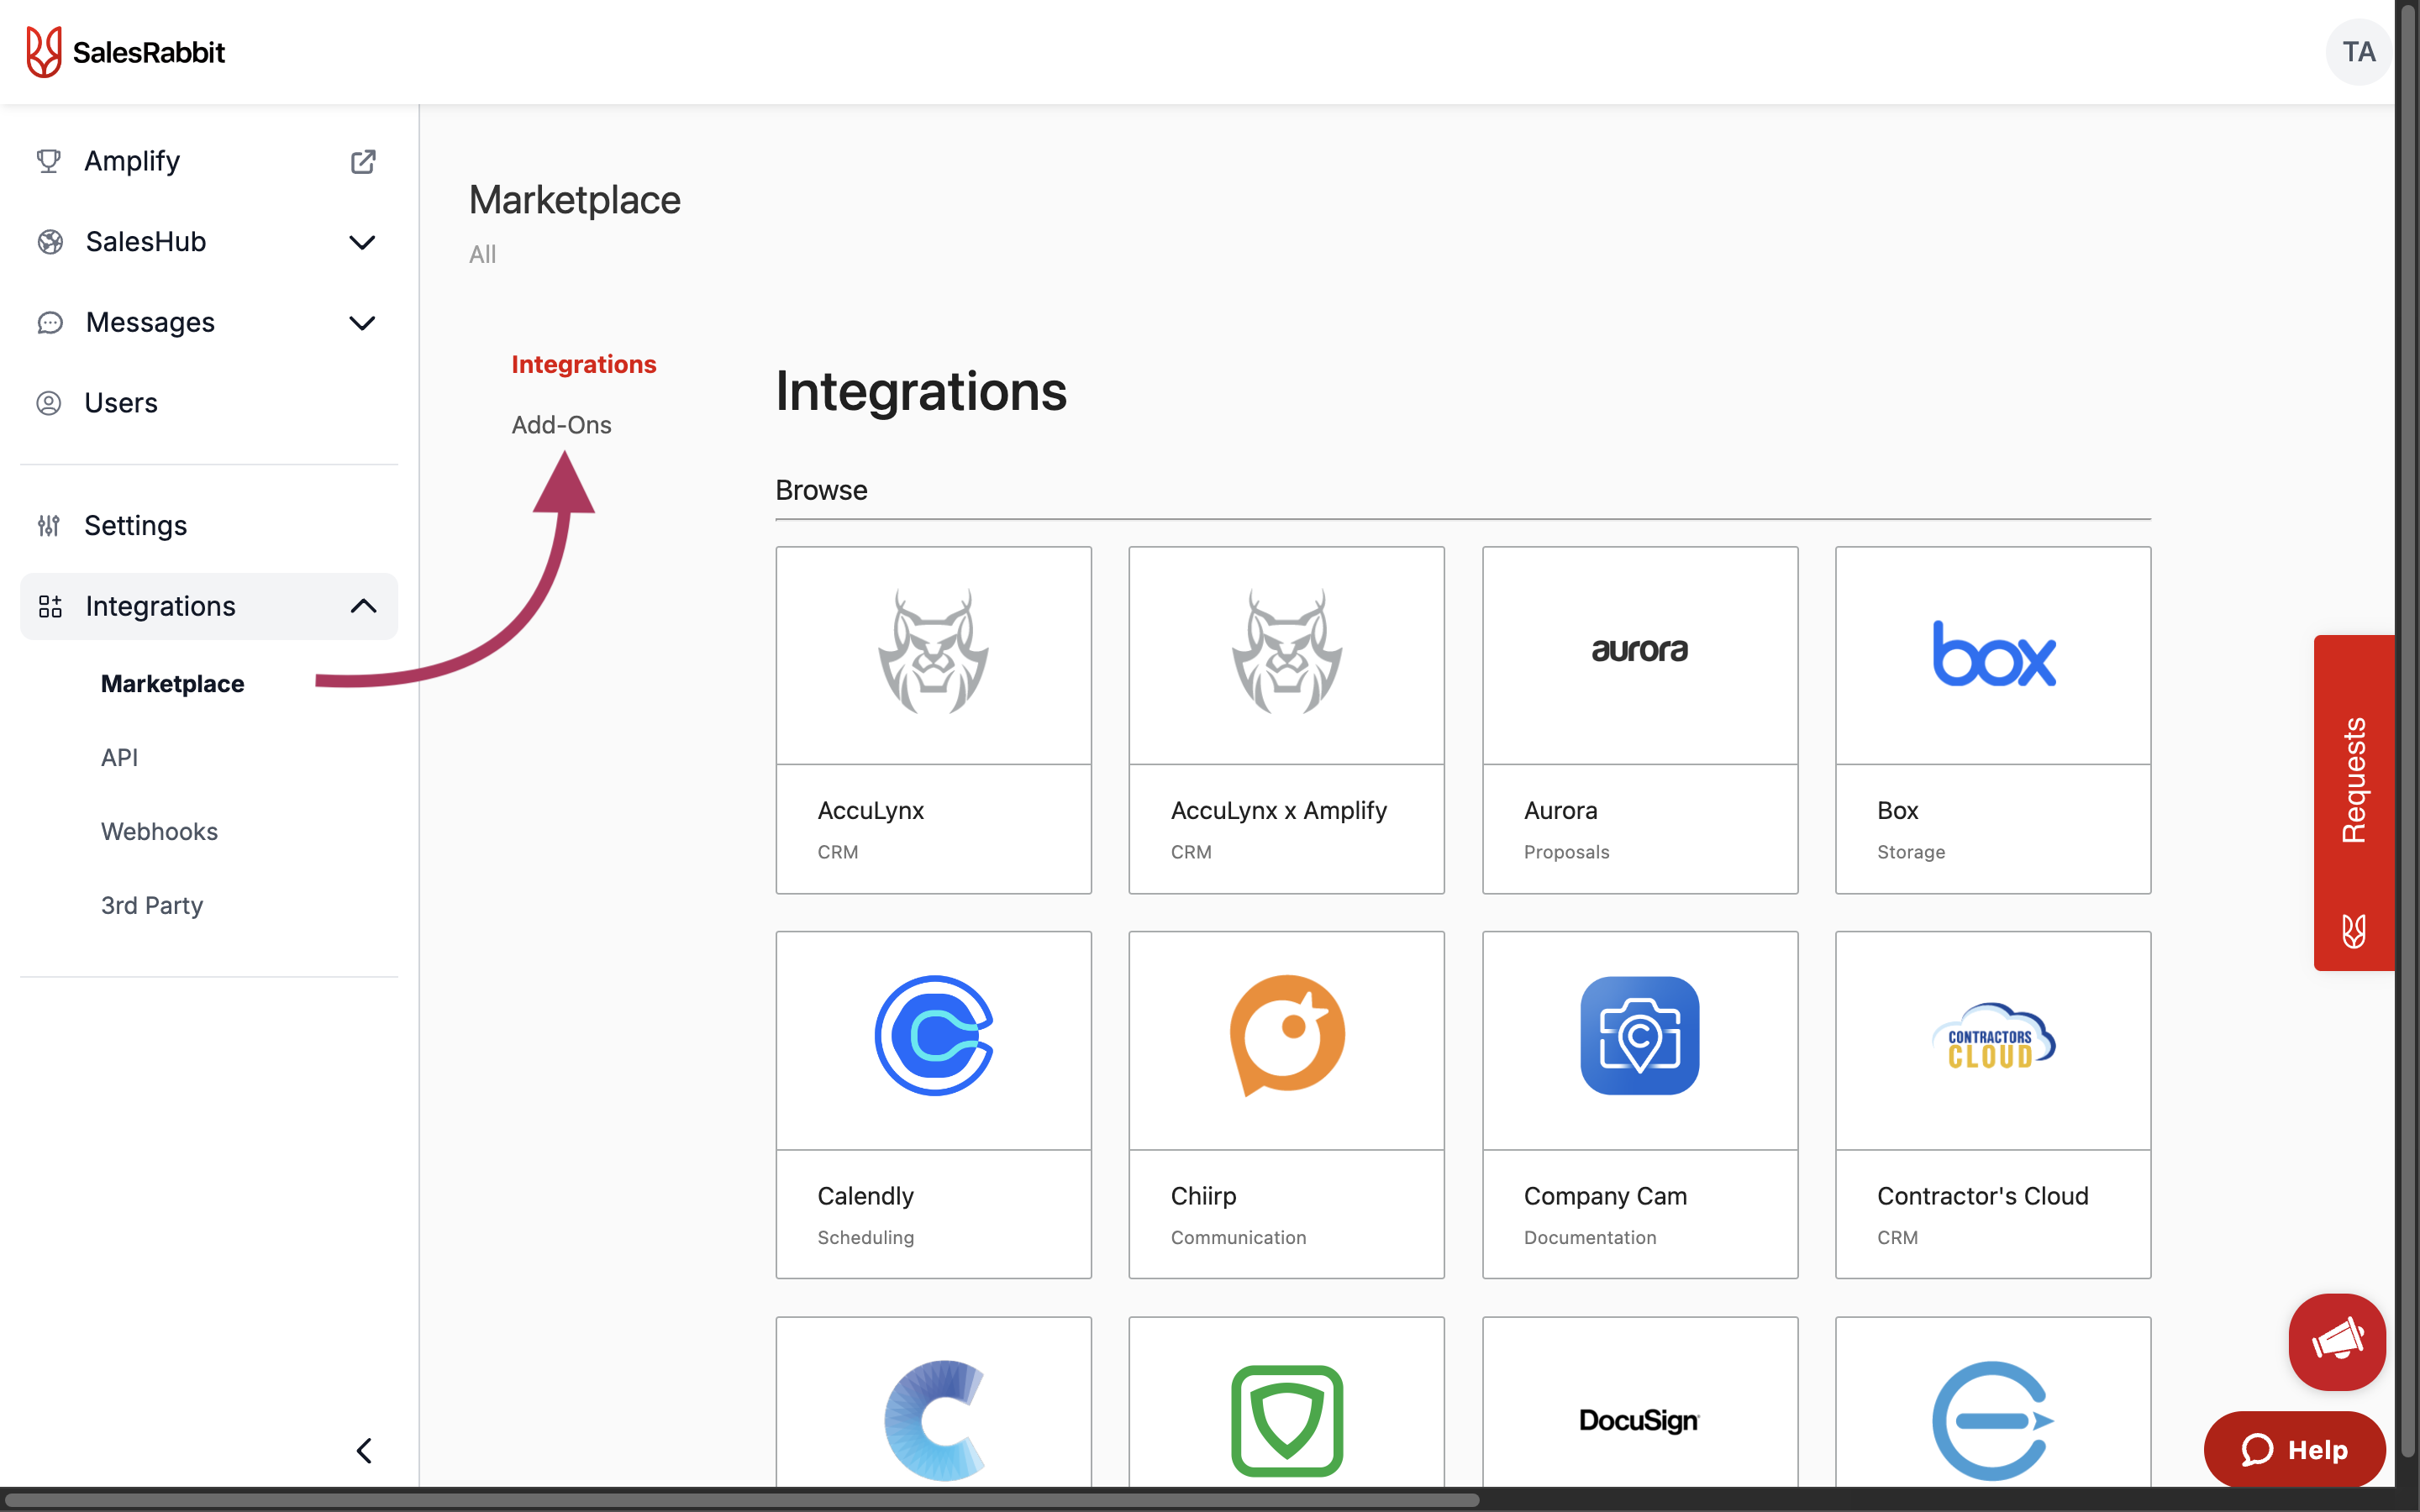Click the Calendly card title

865,1195
